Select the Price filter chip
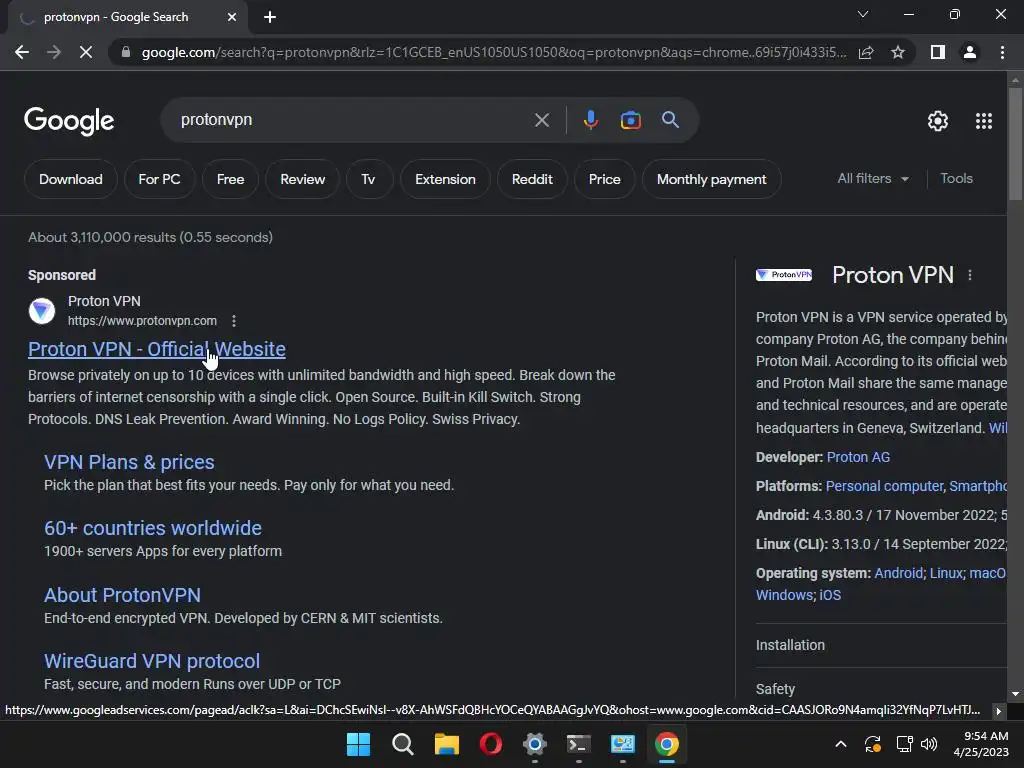This screenshot has height=768, width=1024. [605, 179]
